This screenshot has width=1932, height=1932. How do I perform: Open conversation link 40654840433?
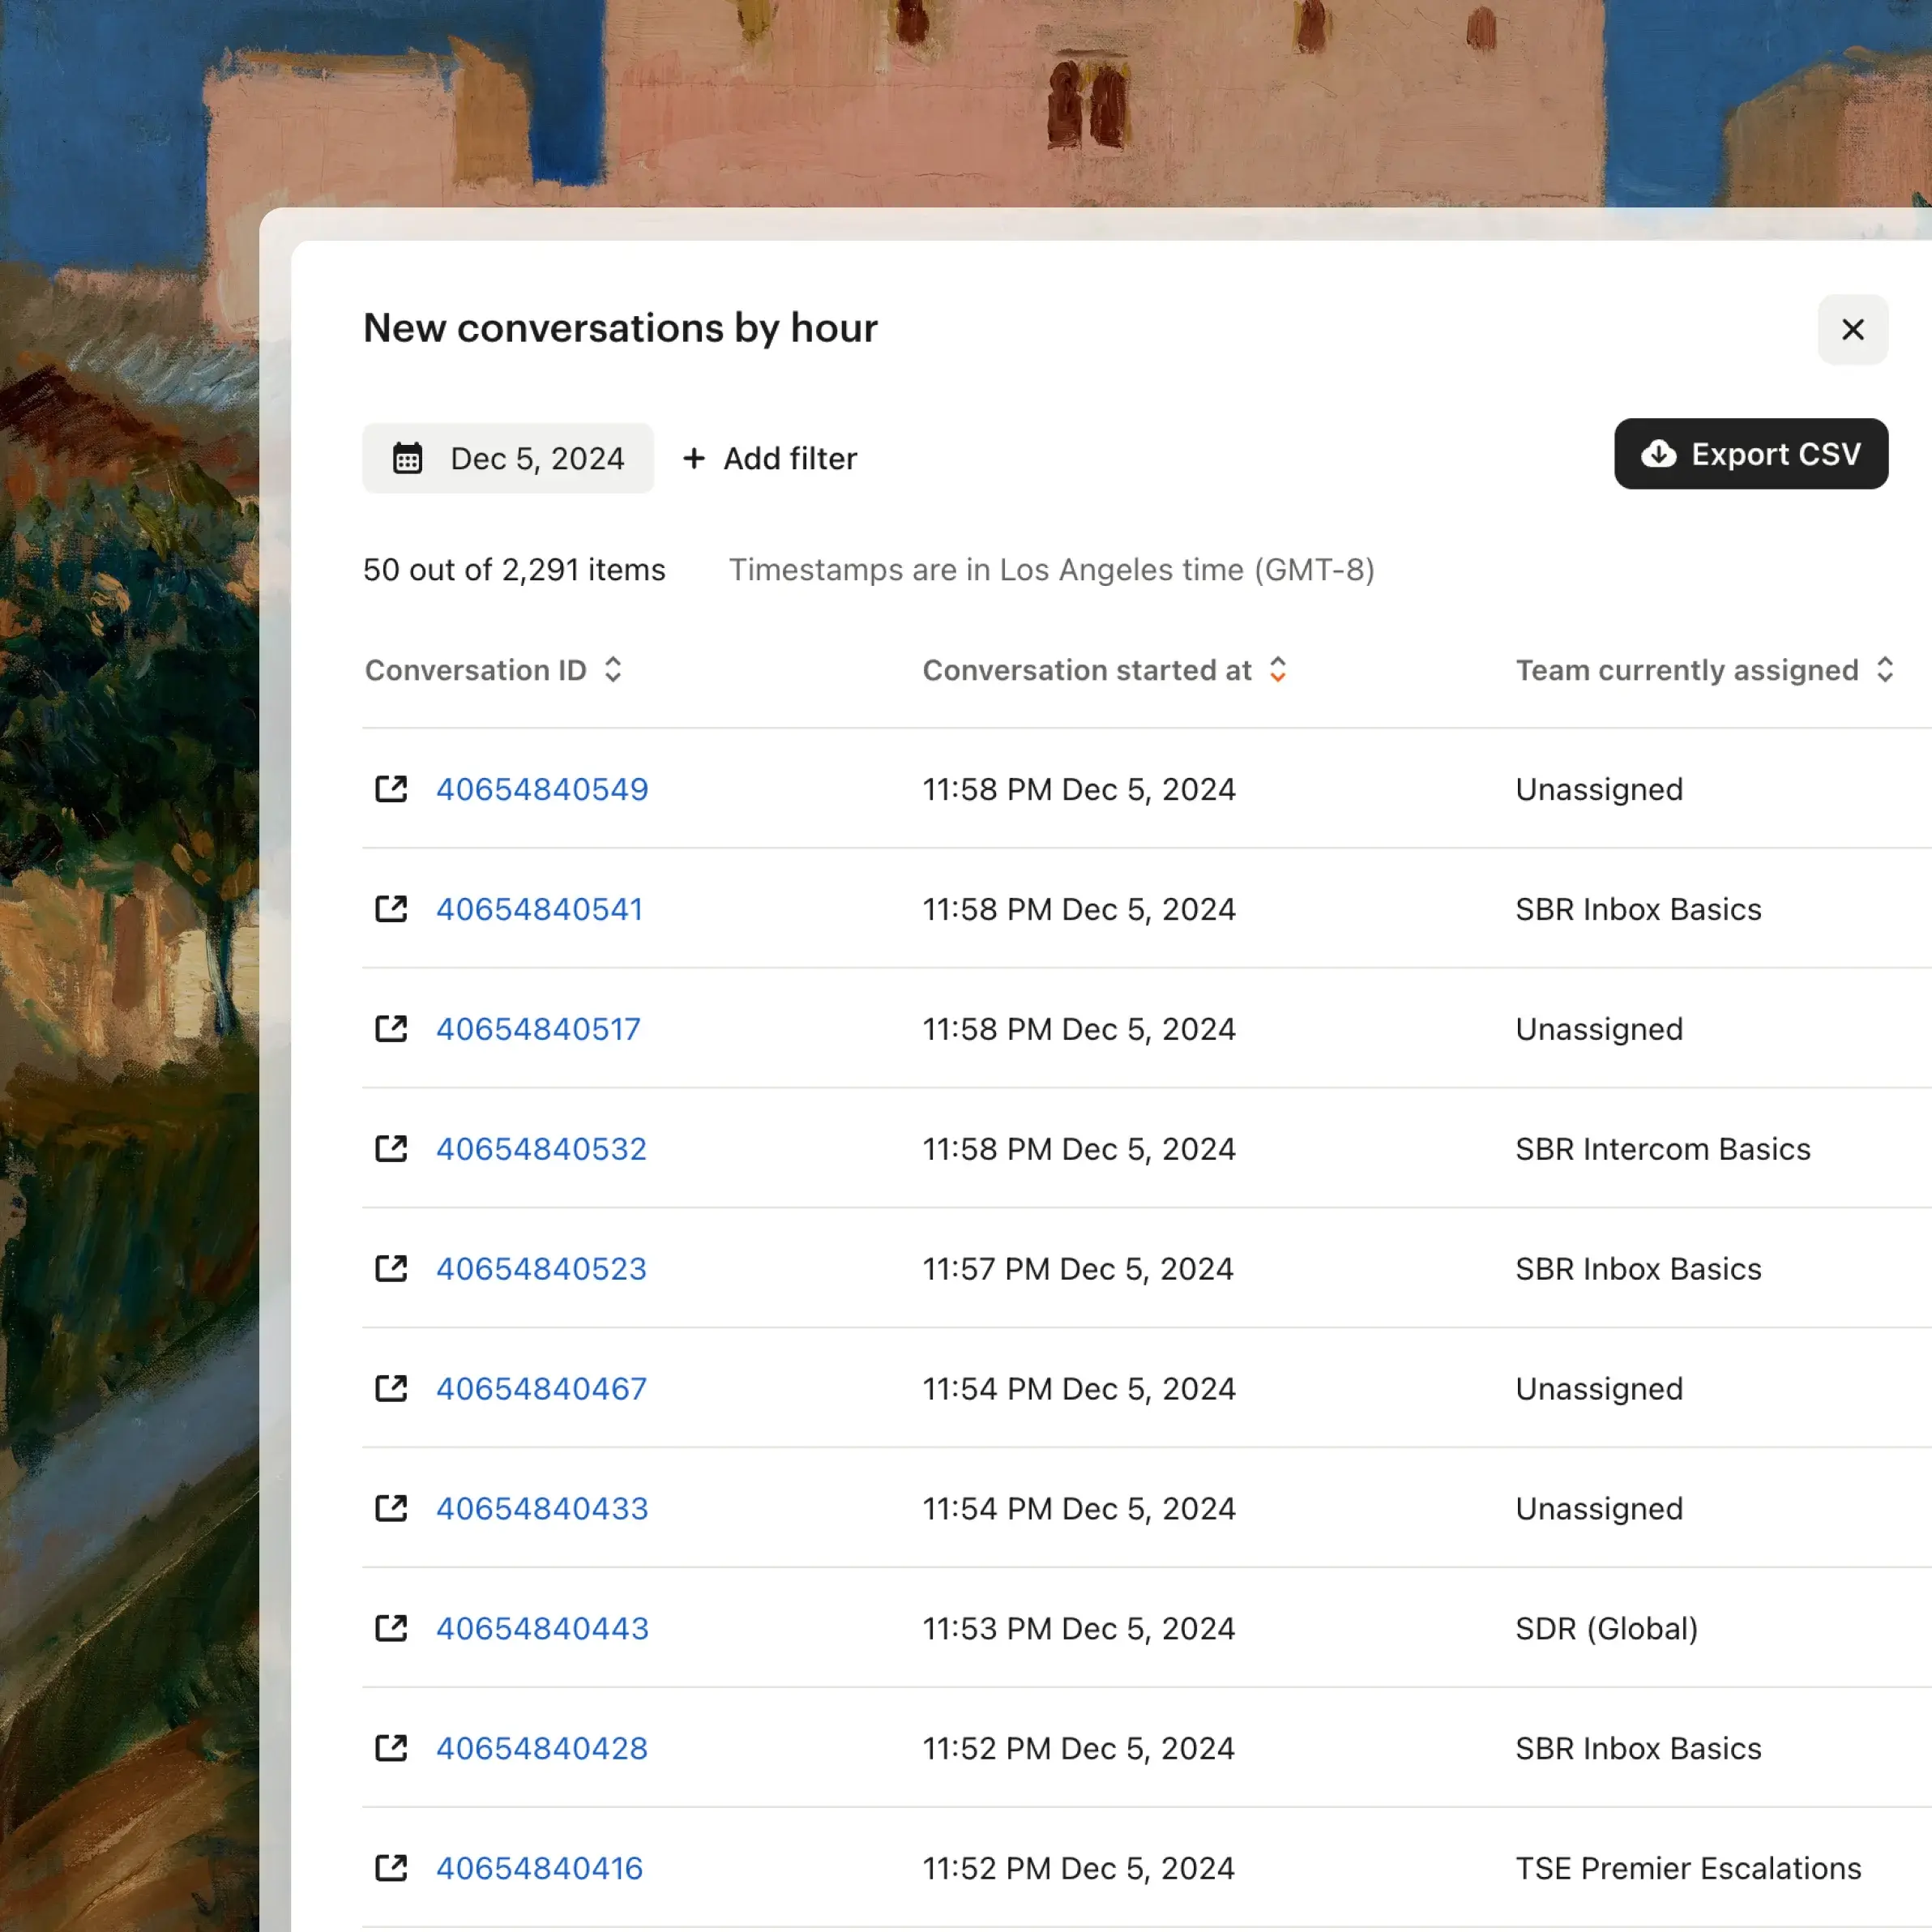pyautogui.click(x=542, y=1509)
